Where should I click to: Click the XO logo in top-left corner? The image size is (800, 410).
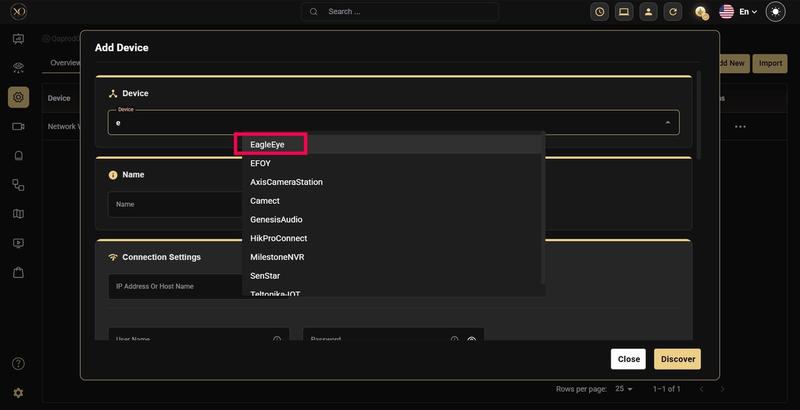tap(18, 11)
